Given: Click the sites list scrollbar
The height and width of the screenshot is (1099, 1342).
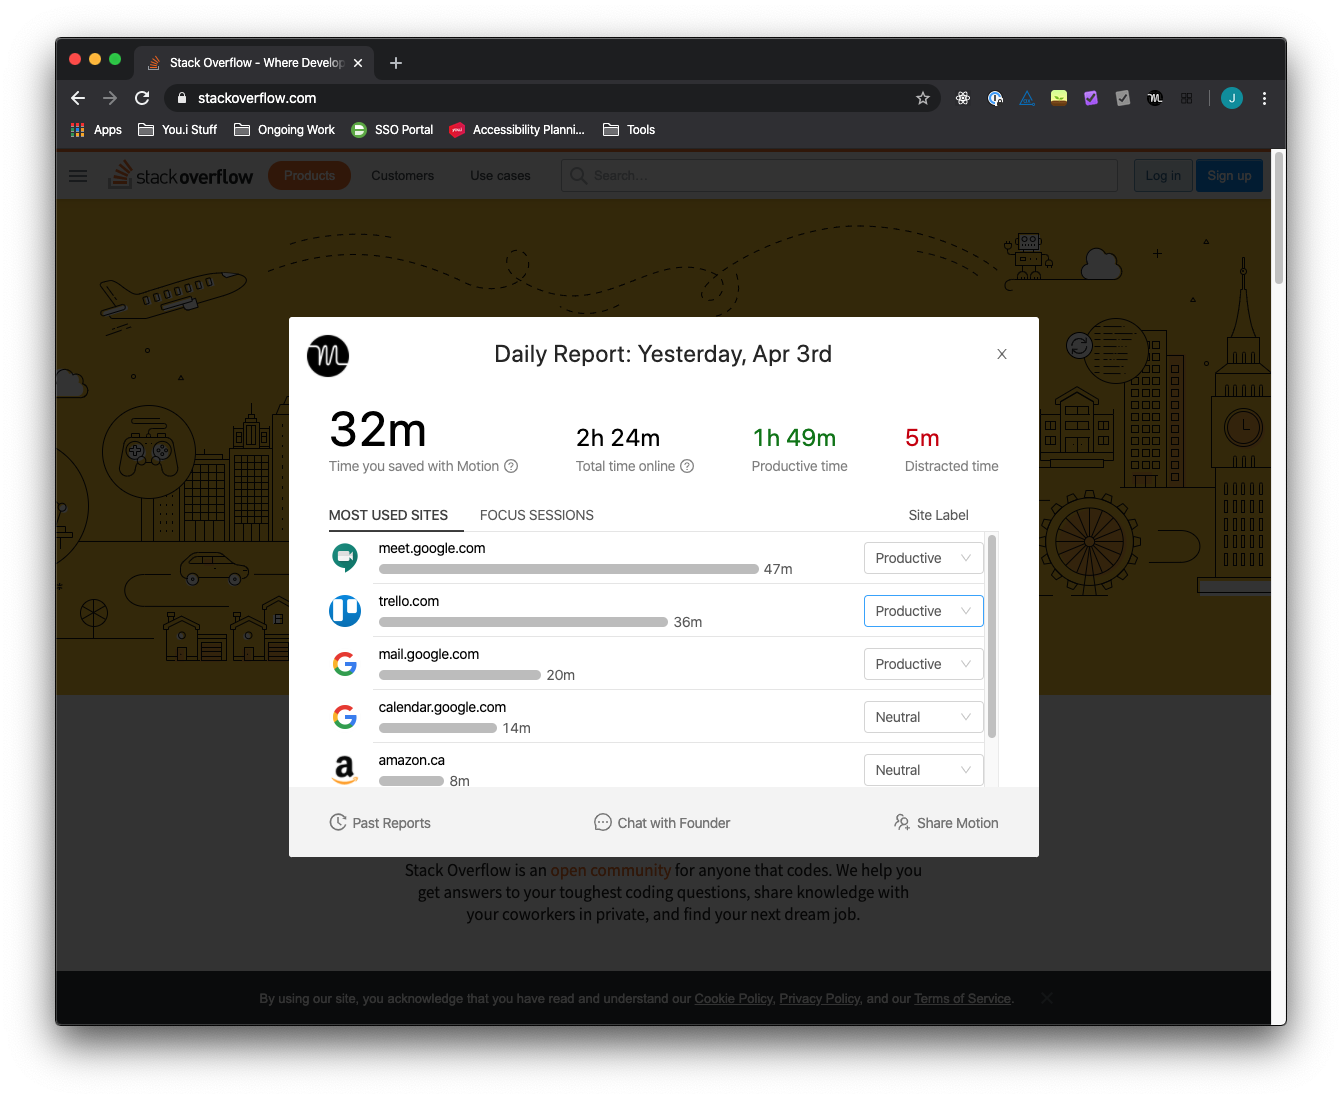Looking at the screenshot, I should point(992,636).
